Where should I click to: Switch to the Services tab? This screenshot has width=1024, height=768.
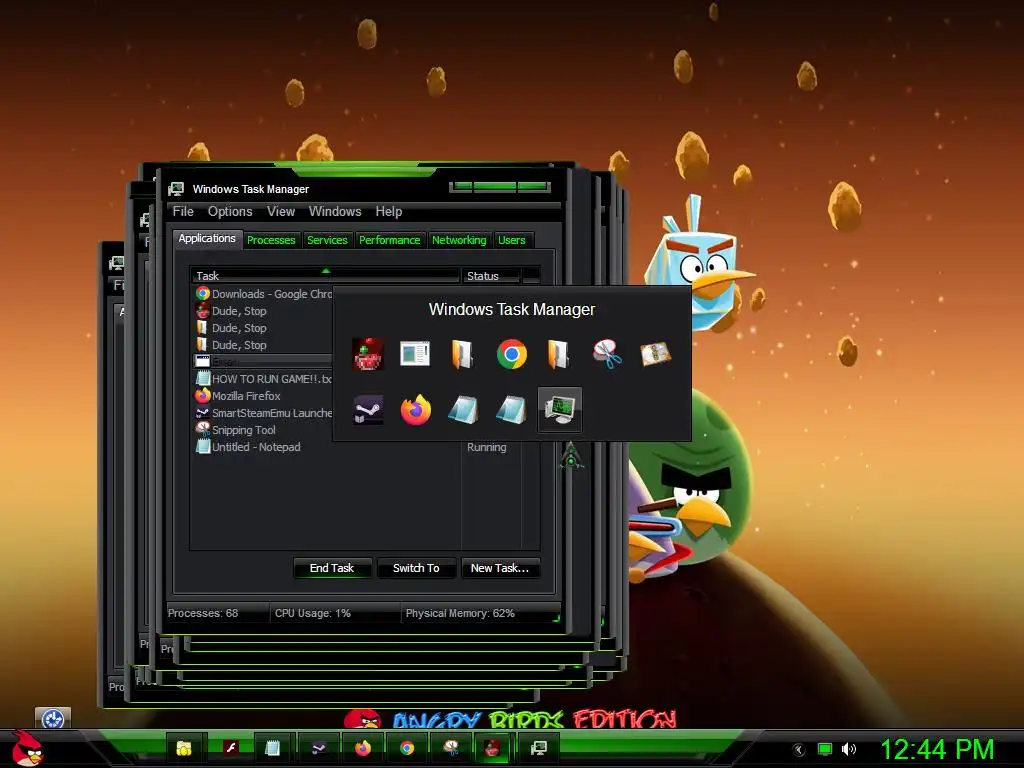[x=327, y=240]
